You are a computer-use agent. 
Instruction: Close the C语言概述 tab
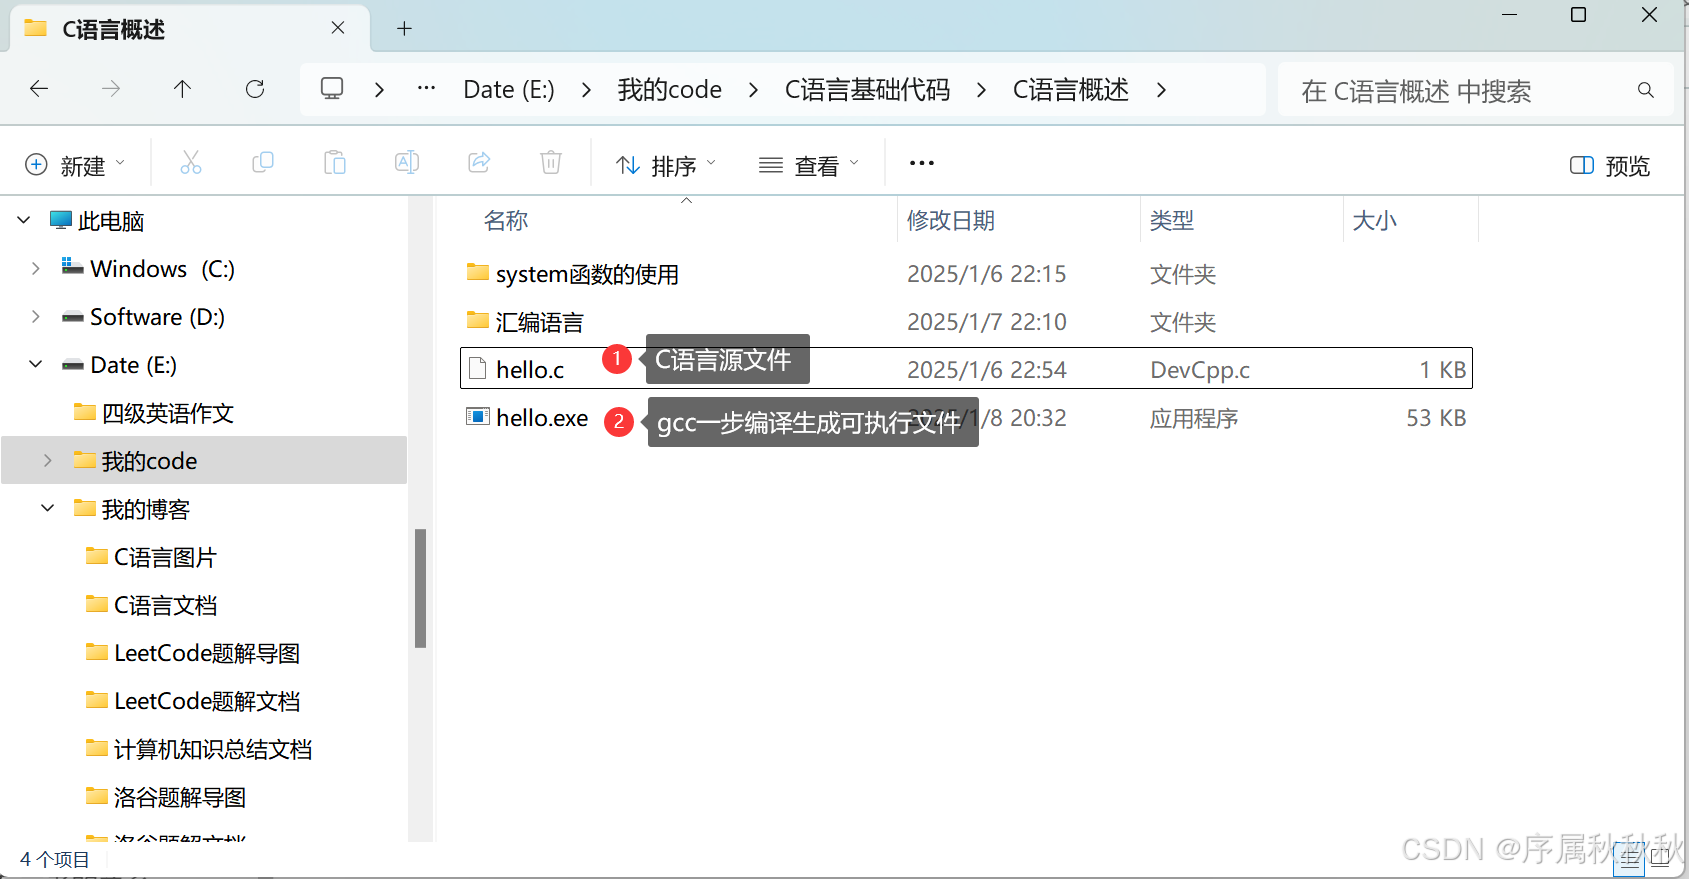[338, 28]
